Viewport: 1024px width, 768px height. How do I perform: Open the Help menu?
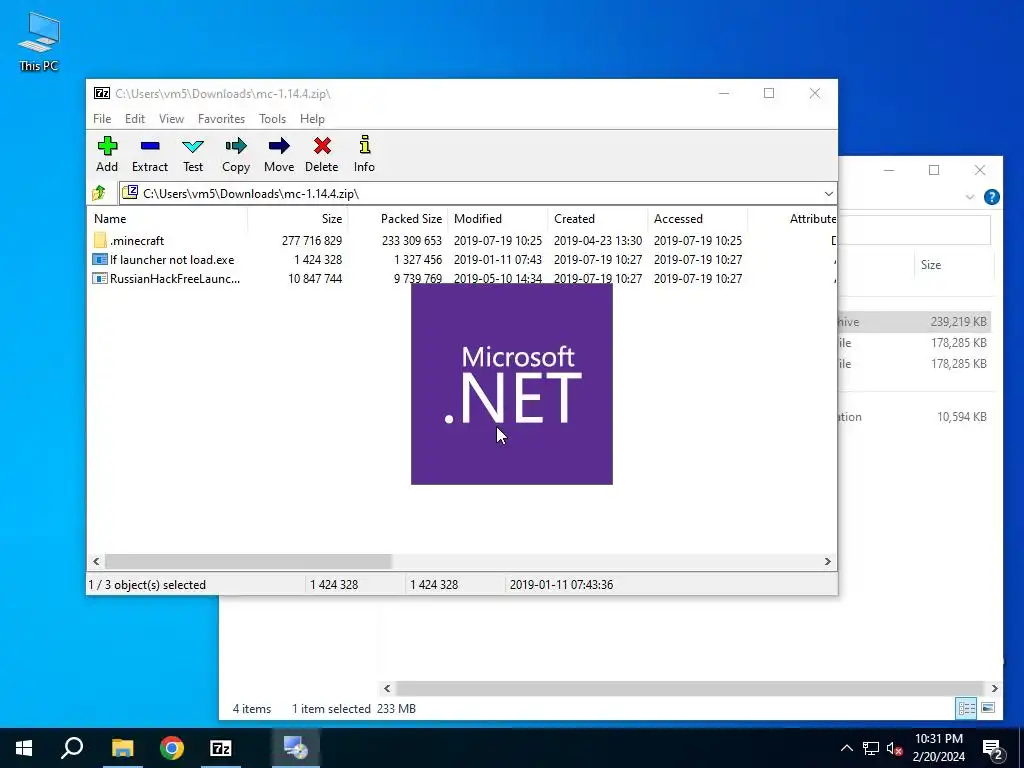tap(312, 119)
